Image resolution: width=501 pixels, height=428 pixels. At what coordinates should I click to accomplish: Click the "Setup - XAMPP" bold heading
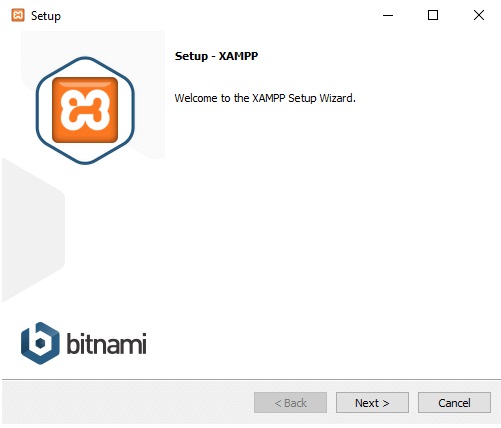(x=216, y=56)
